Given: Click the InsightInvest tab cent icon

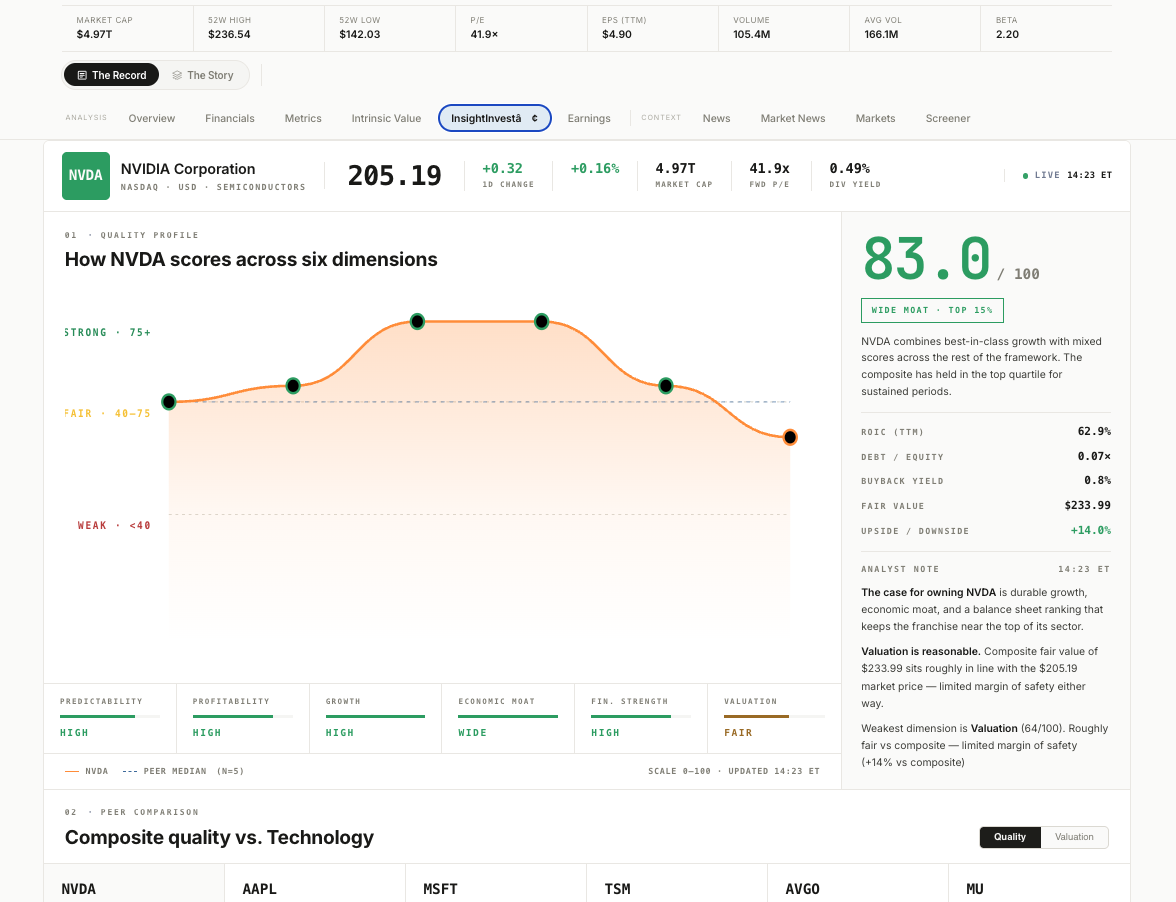Looking at the screenshot, I should coord(535,118).
